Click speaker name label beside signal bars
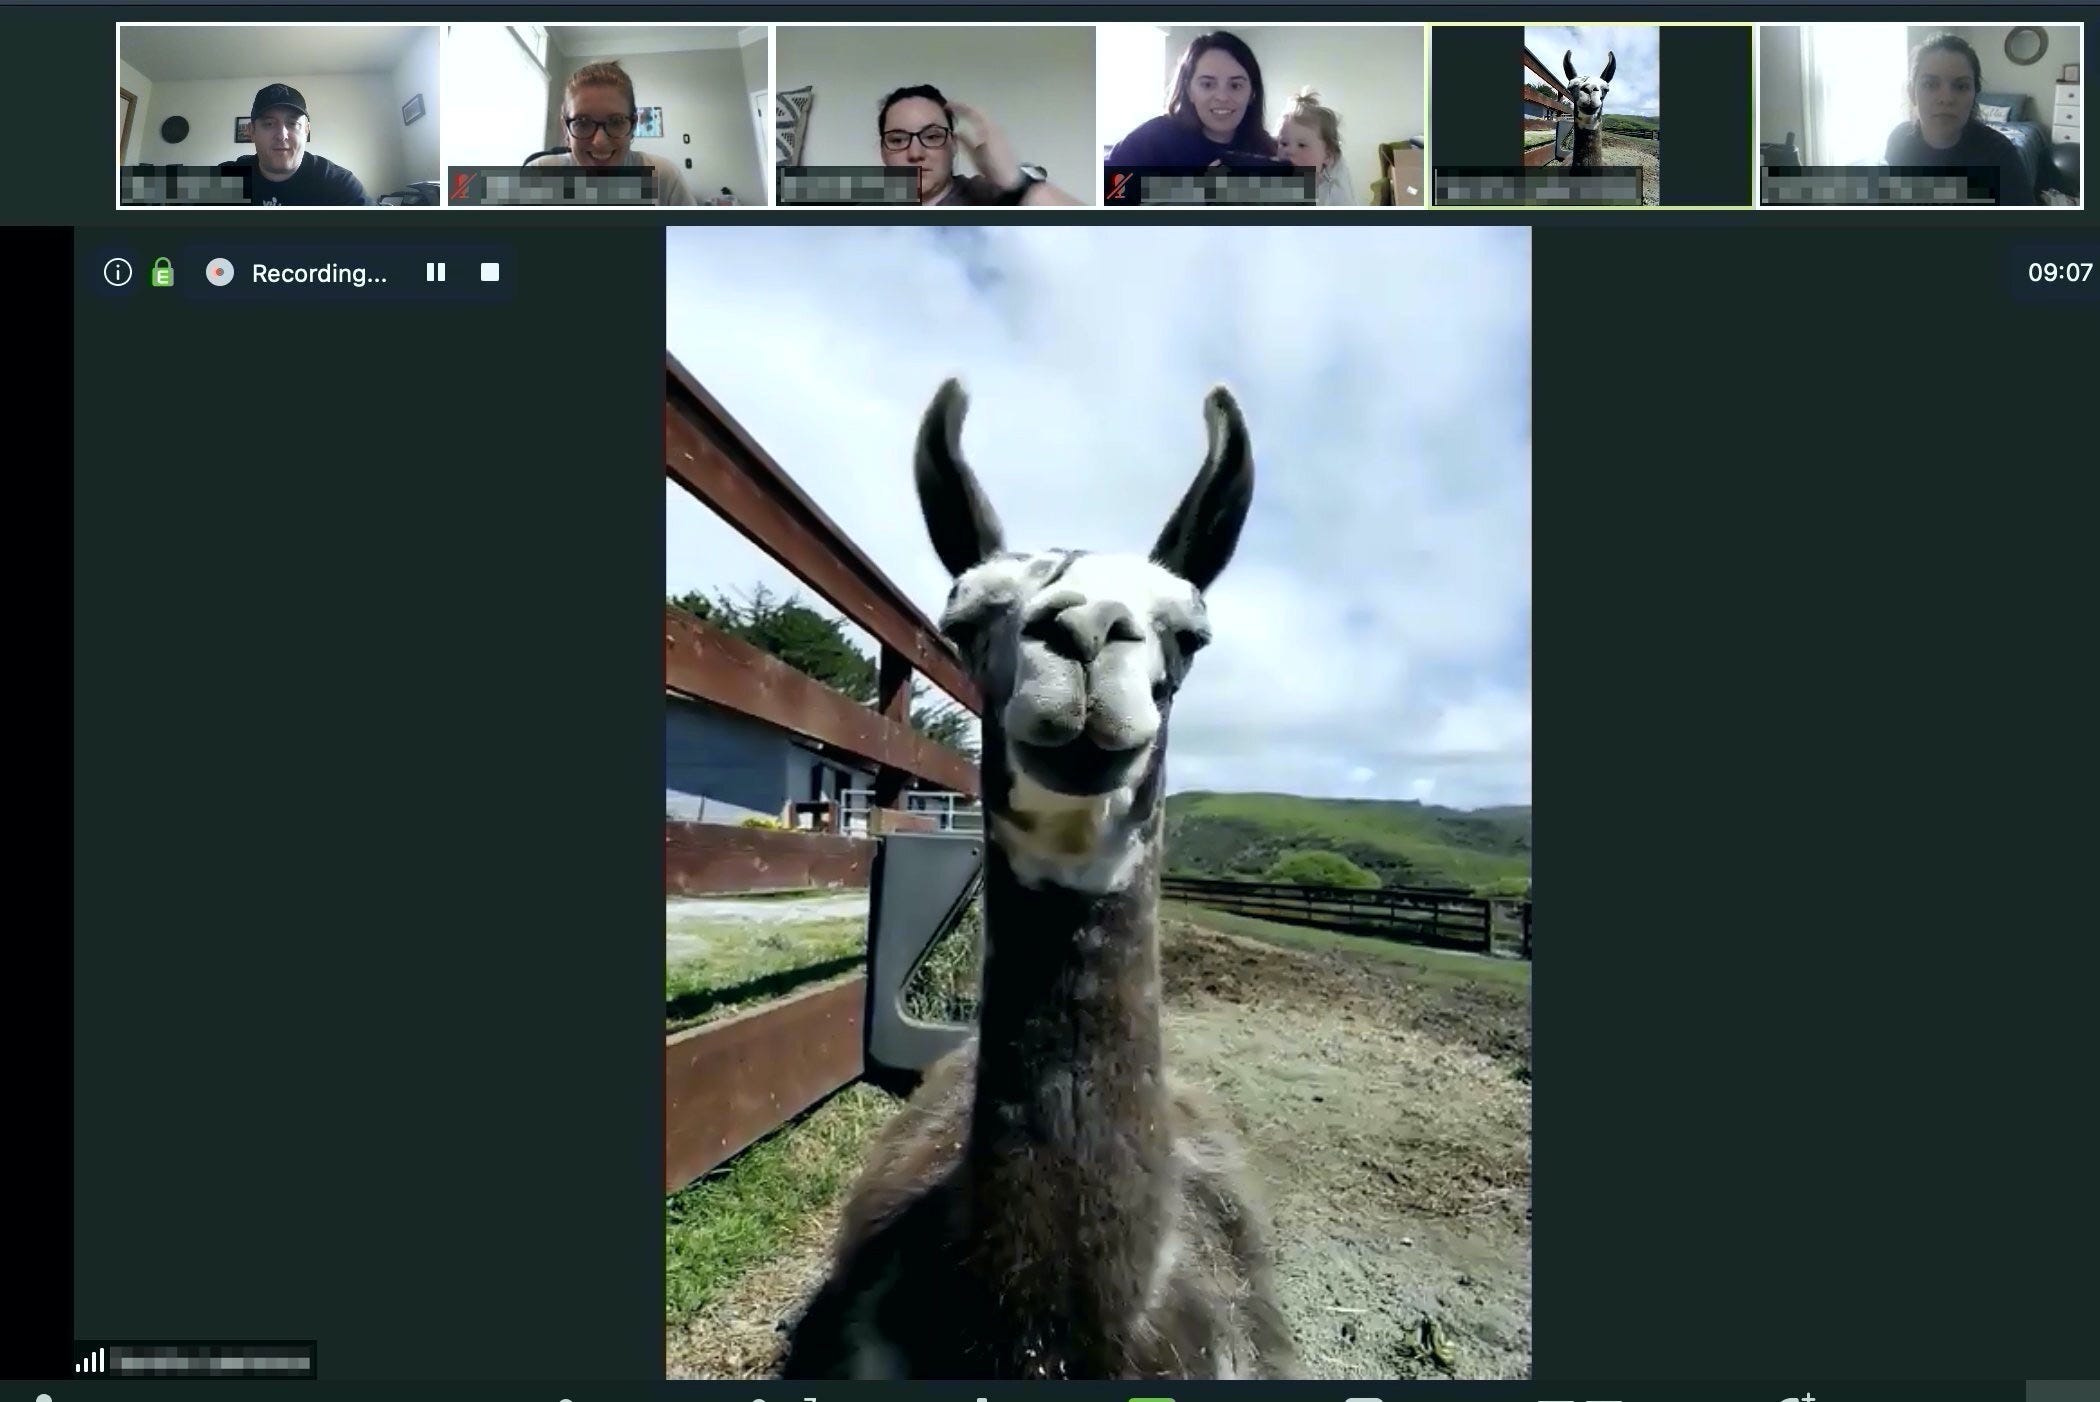Image resolution: width=2100 pixels, height=1402 pixels. 210,1362
